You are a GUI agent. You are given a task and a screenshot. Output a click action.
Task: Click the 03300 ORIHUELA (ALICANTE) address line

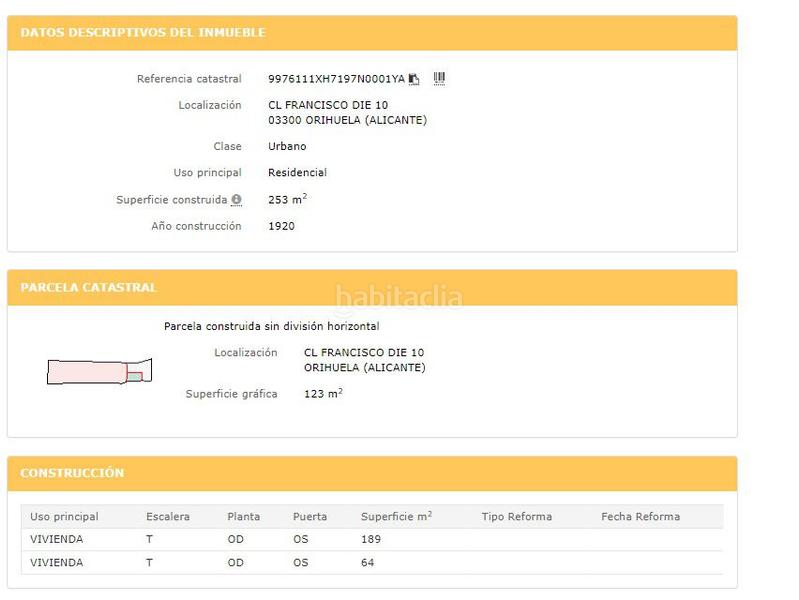(347, 121)
